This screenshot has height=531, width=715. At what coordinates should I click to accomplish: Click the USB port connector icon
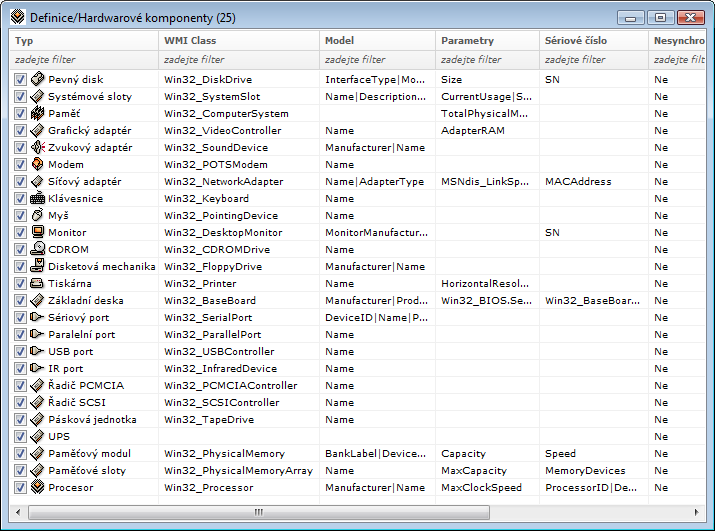coord(37,351)
